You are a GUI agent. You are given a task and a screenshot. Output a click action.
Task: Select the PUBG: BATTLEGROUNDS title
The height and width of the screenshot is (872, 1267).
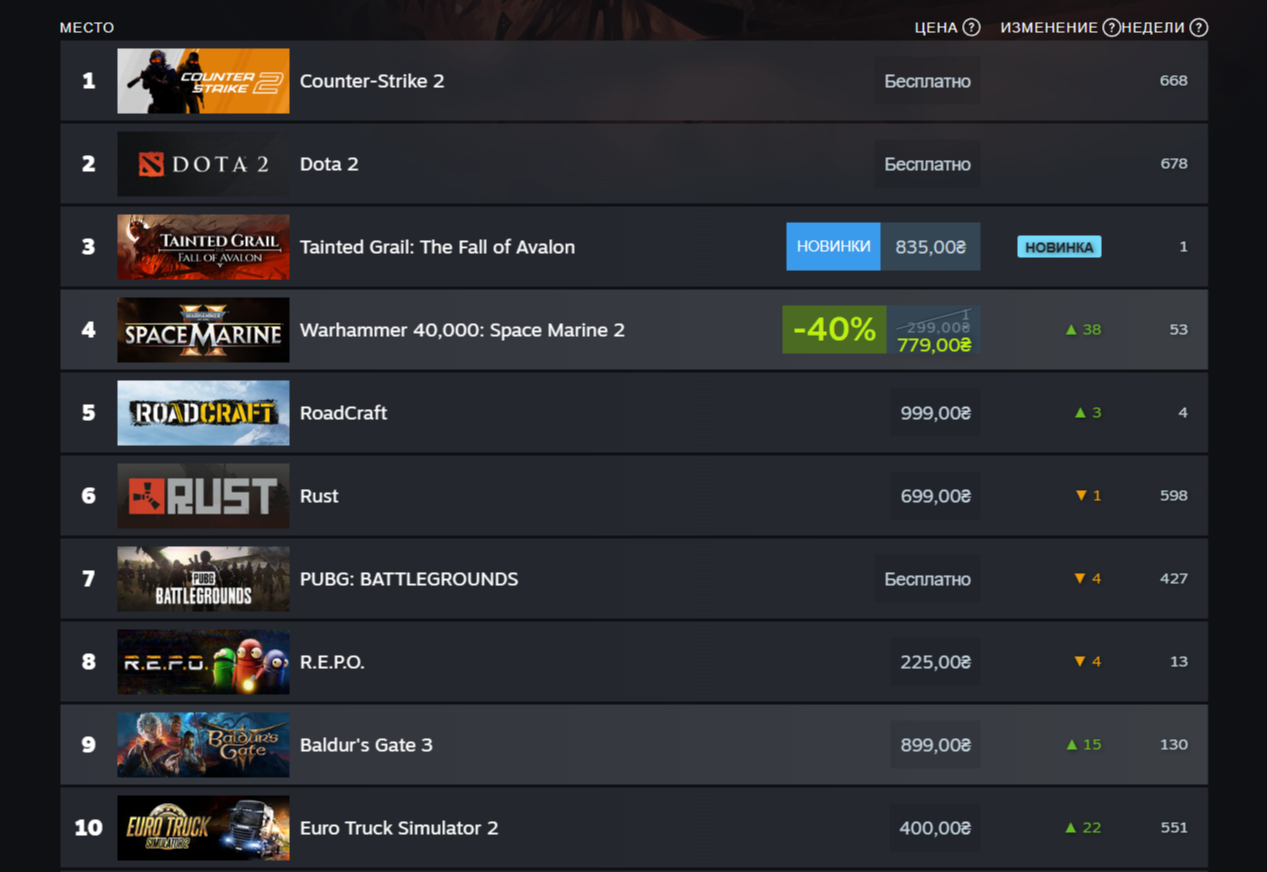(409, 579)
